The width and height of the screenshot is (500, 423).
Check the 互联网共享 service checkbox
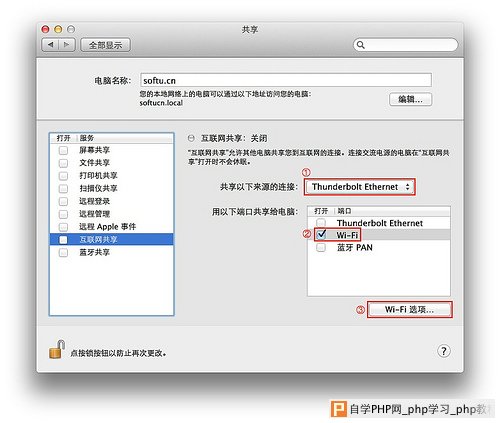tap(63, 240)
